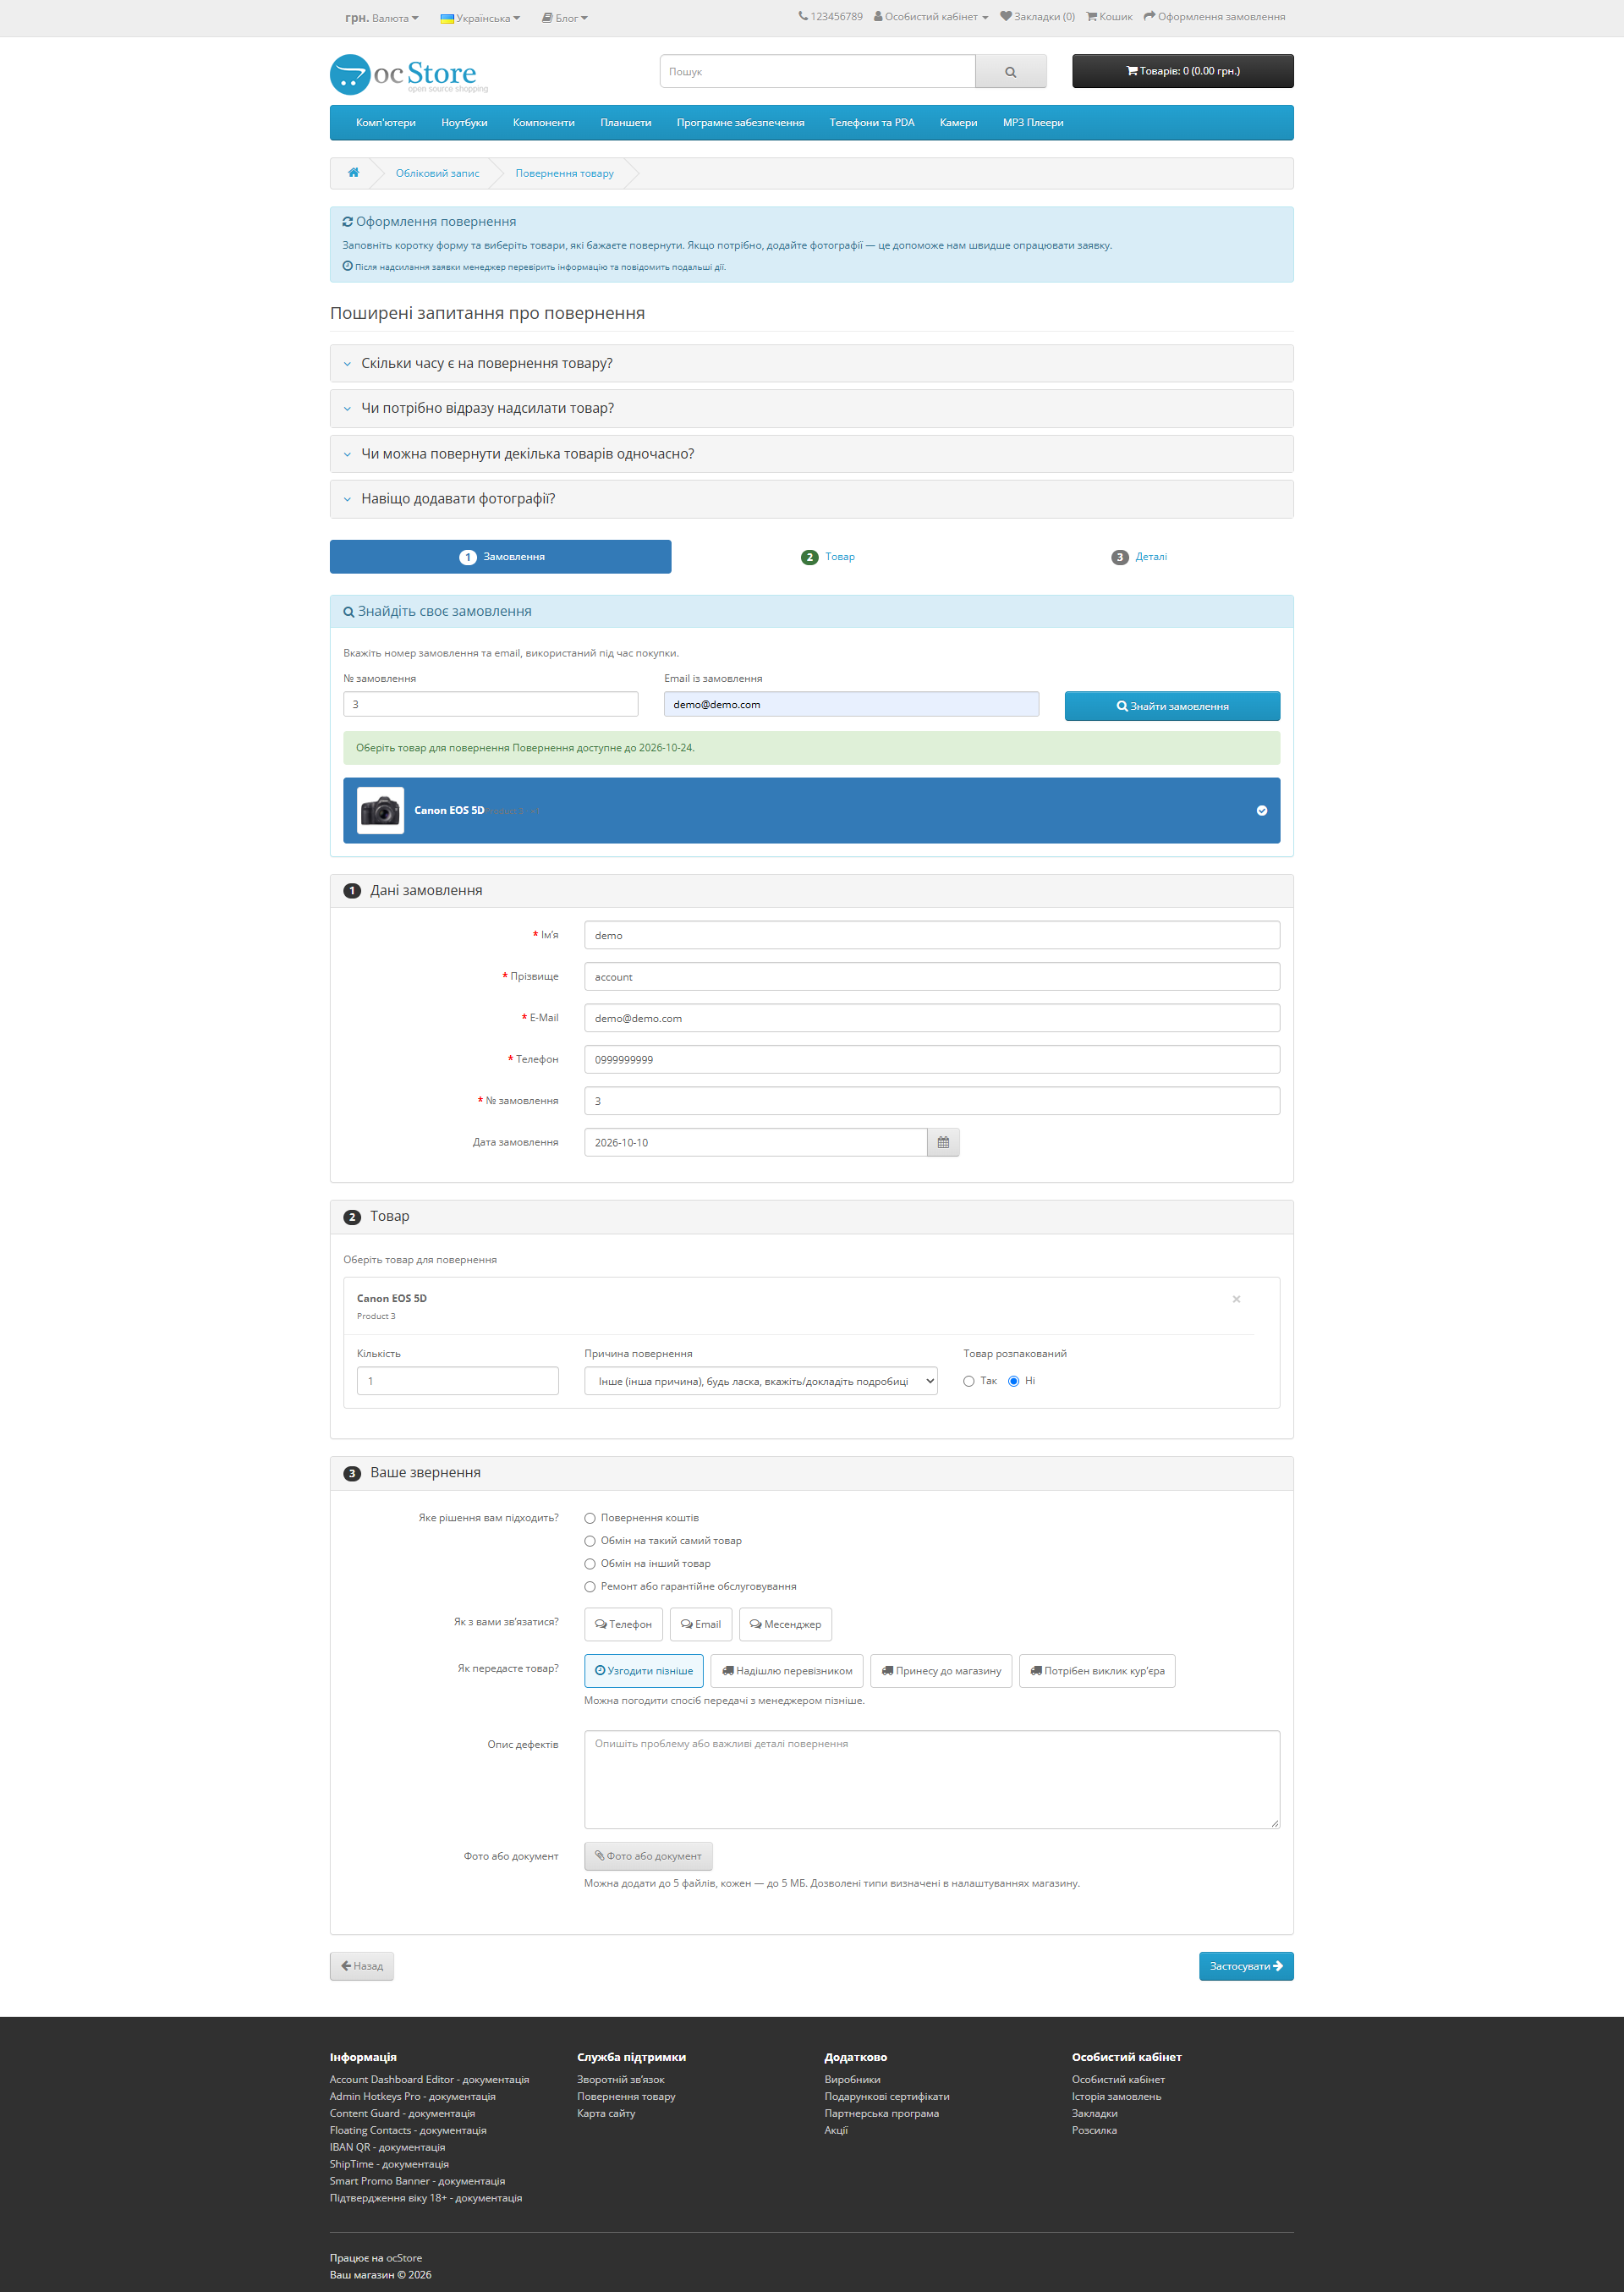Click the search magnifier button
This screenshot has width=1624, height=2292.
[1010, 72]
